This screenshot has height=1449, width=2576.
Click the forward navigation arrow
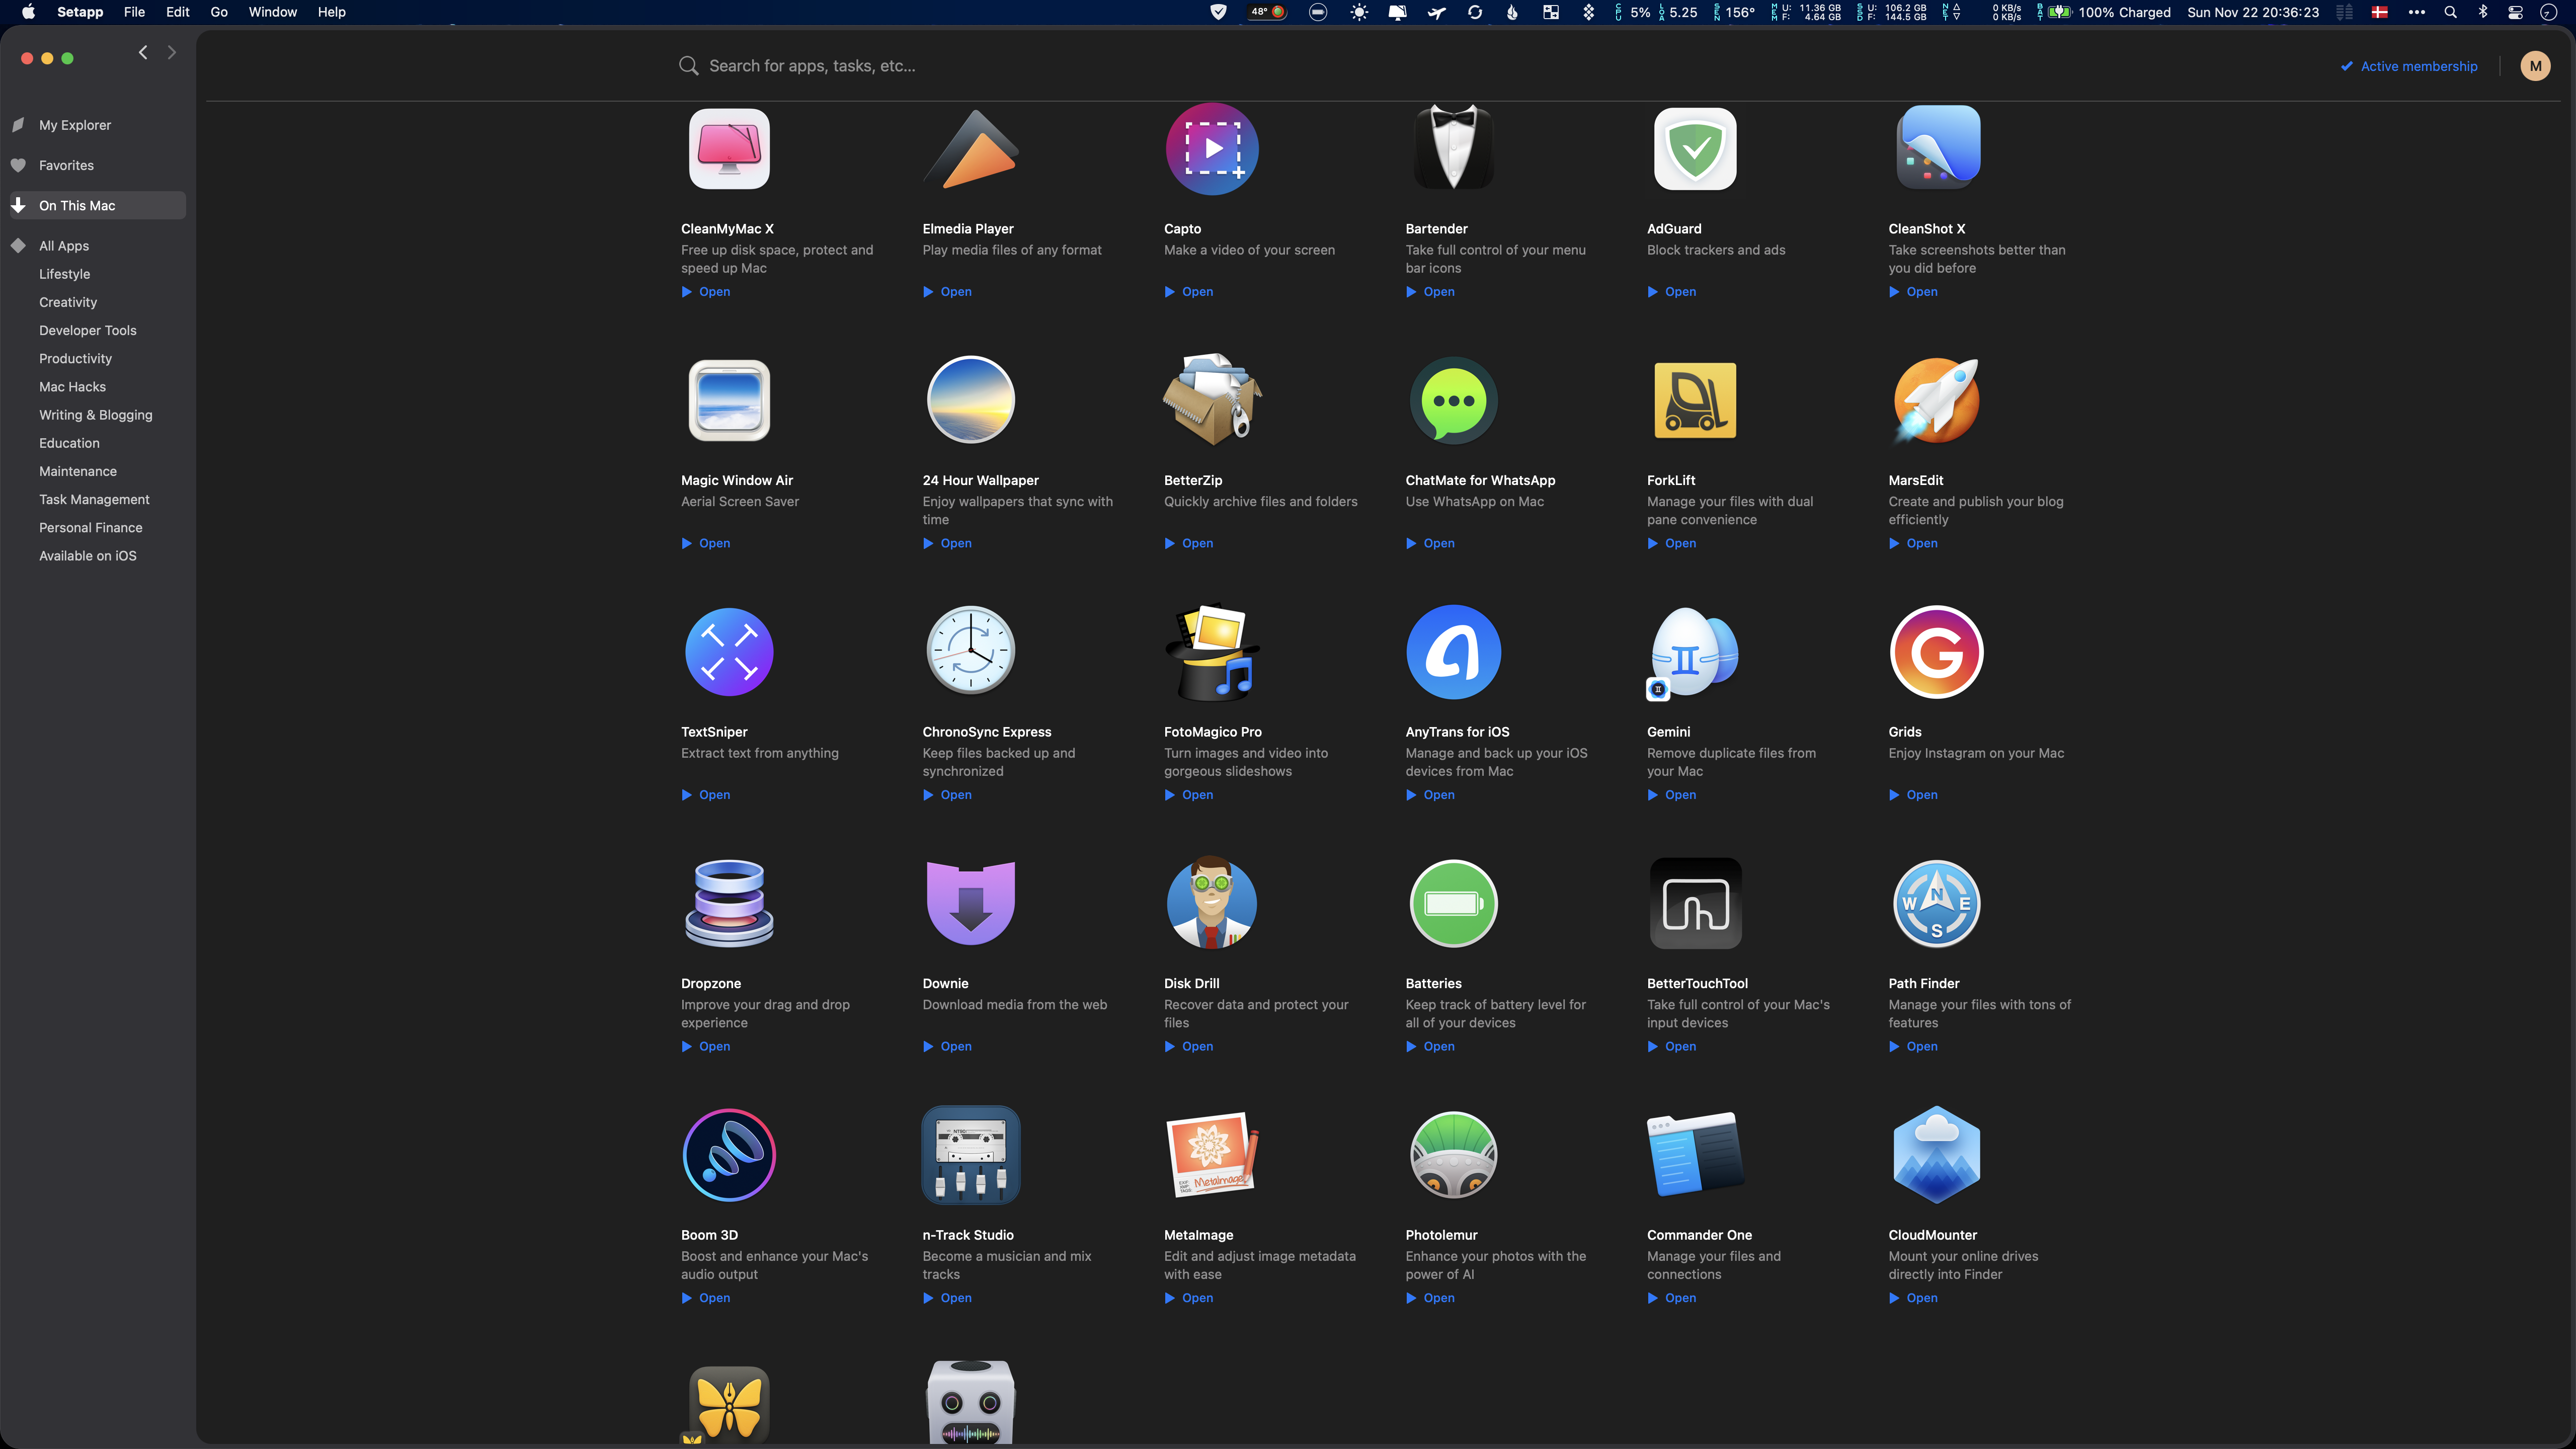(172, 52)
